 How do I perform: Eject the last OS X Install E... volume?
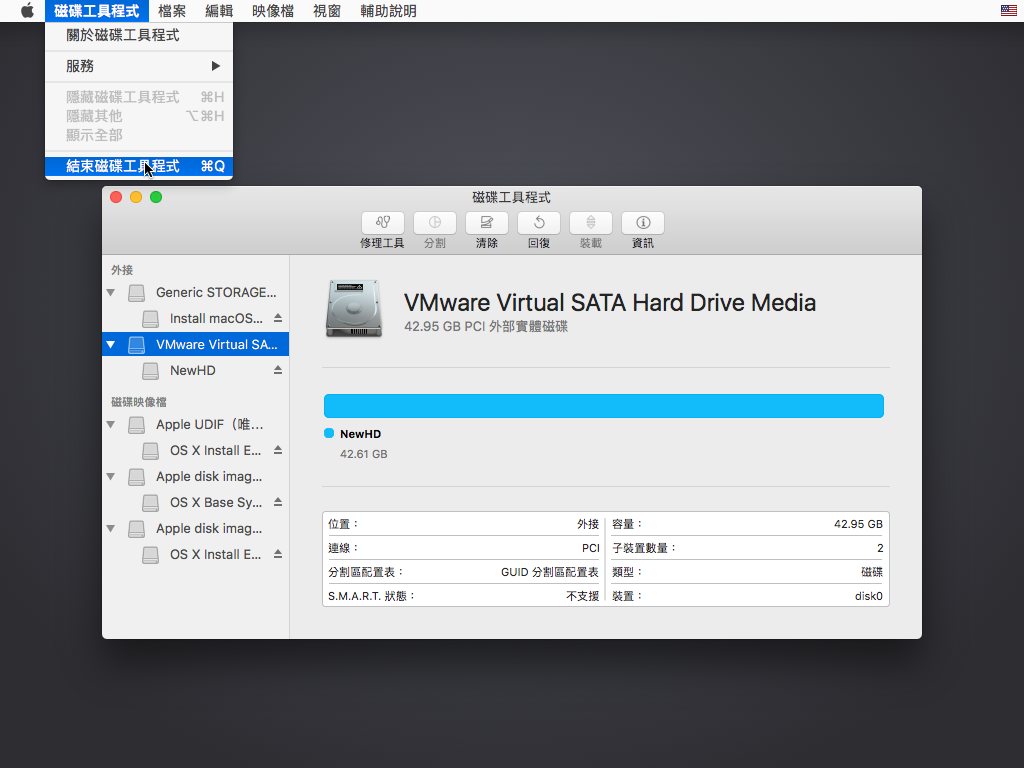[x=278, y=554]
